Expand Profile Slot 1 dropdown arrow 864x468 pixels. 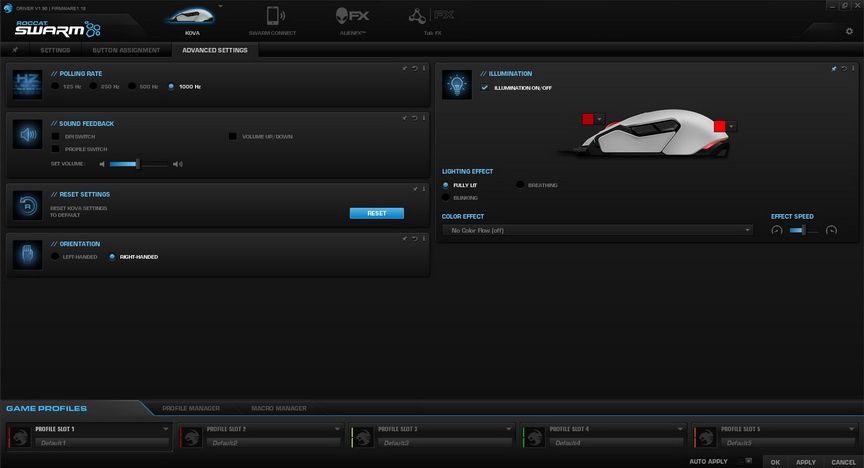pos(165,429)
